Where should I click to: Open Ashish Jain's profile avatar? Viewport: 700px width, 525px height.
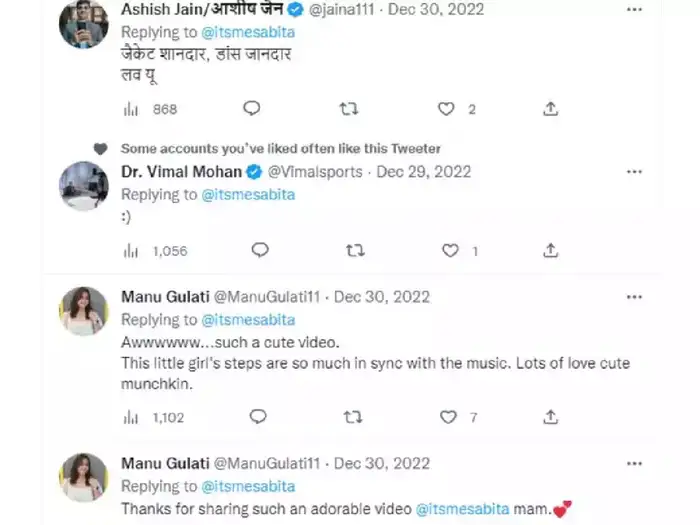(x=84, y=24)
